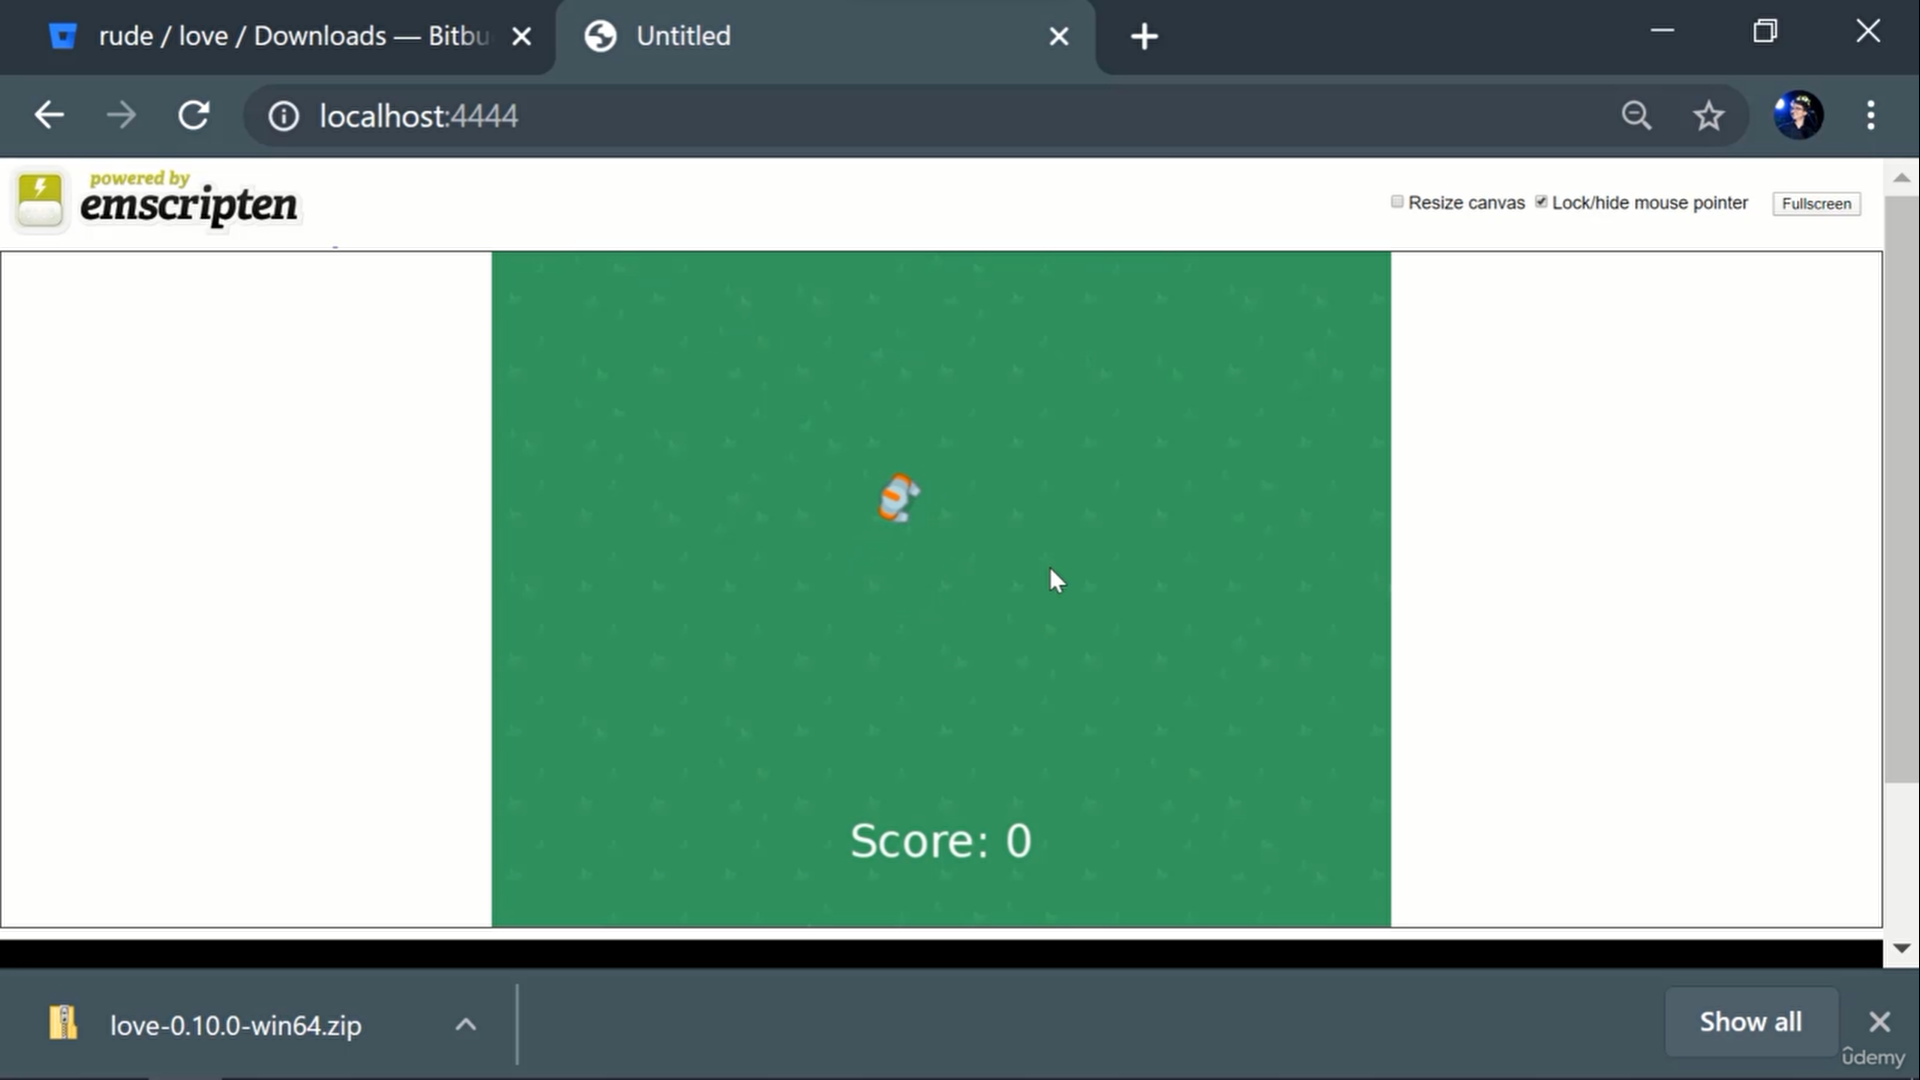
Task: Reload the localhost page
Action: tap(194, 116)
